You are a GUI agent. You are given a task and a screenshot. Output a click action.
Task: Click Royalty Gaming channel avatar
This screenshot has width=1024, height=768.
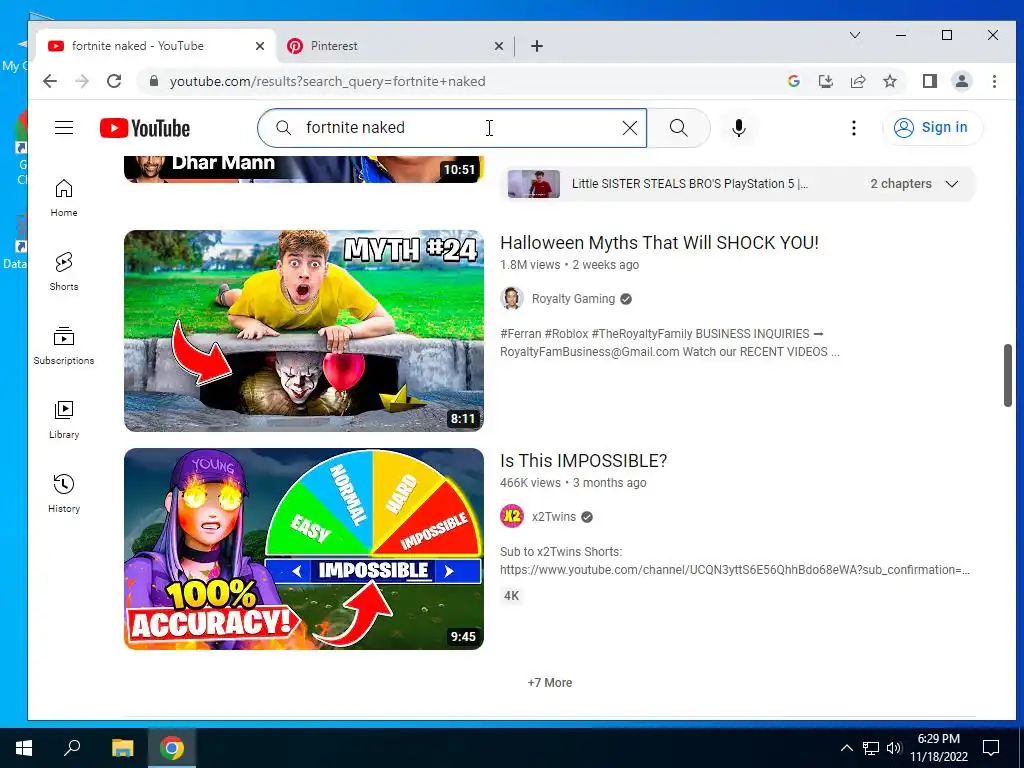pos(512,298)
